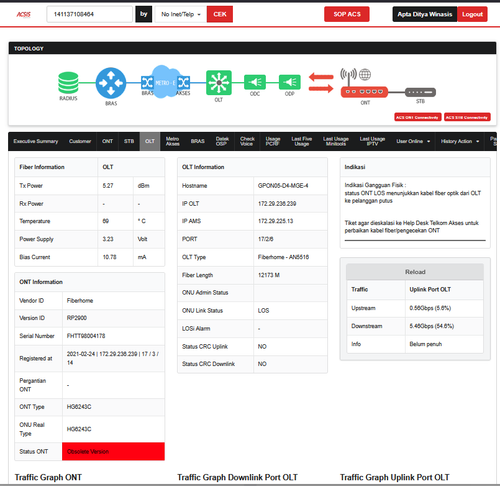Click the Power Supply value 3.23
Viewport: 500px width, 486px height.
[x=108, y=239]
